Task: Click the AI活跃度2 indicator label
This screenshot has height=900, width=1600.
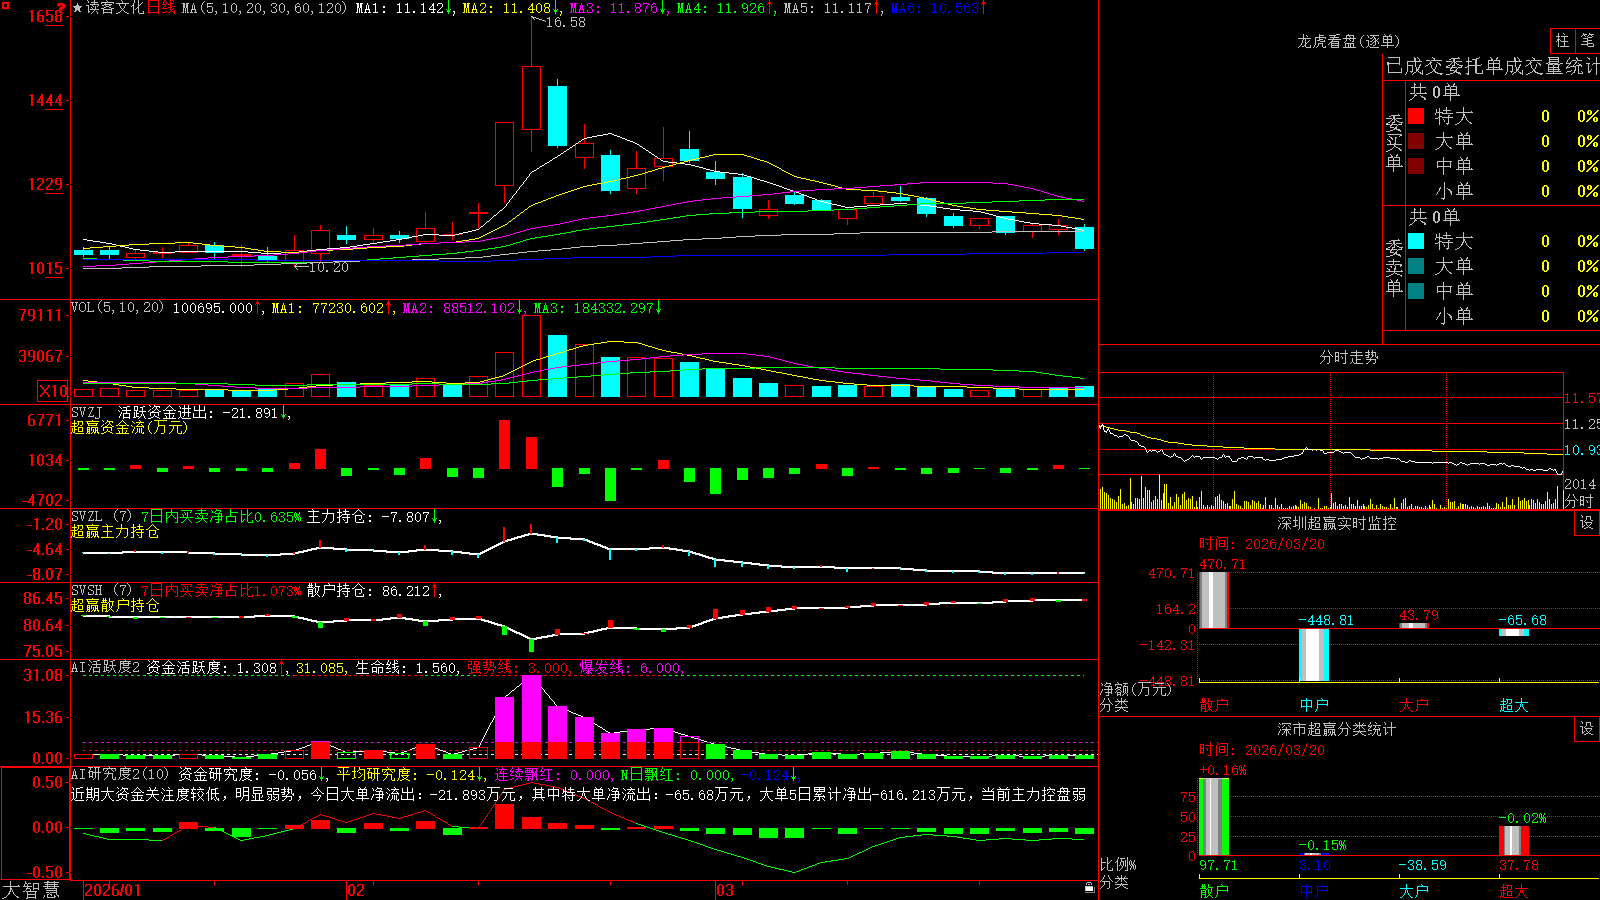Action: tap(105, 668)
